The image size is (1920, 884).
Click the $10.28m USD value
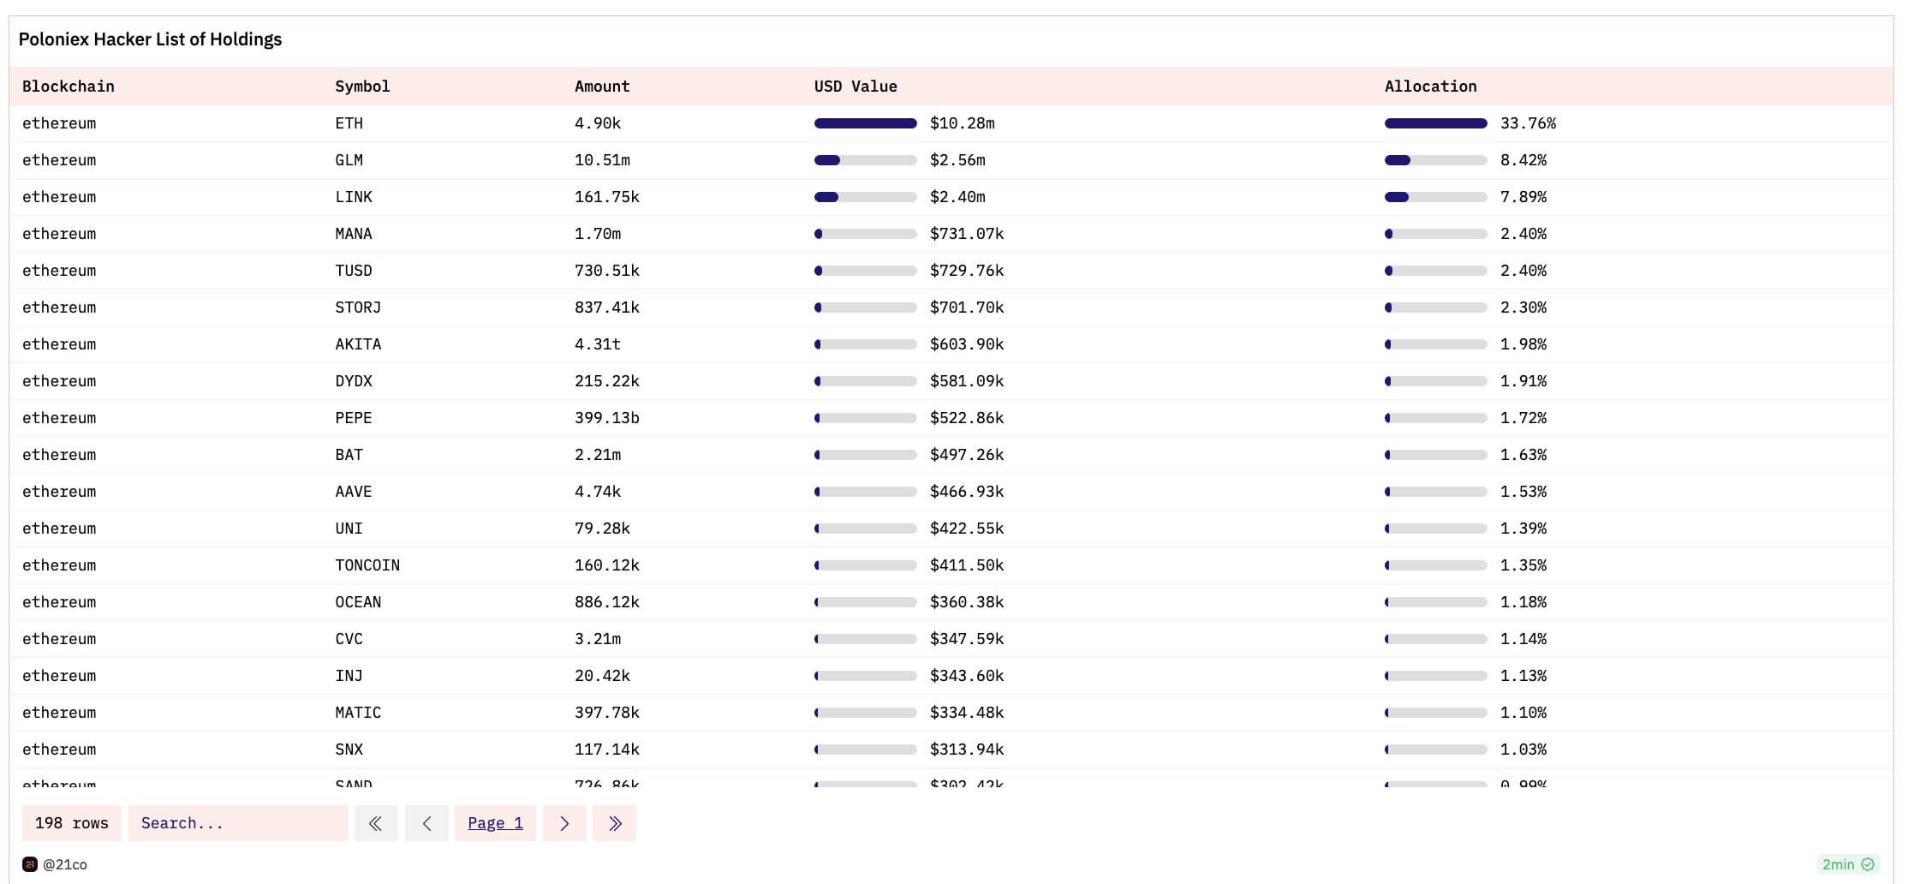[x=962, y=123]
